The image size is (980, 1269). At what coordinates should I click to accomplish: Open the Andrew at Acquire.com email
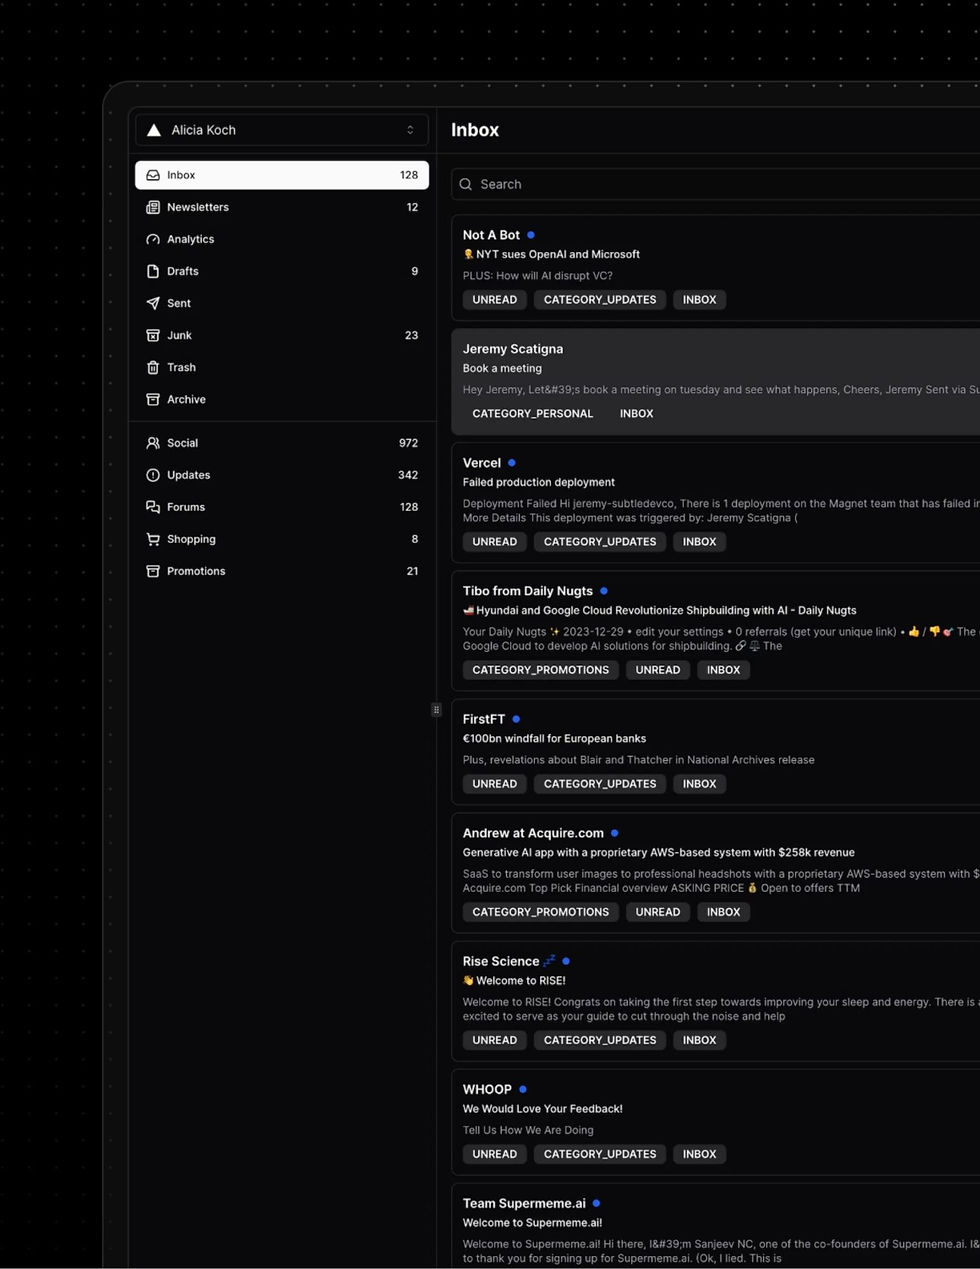[716, 872]
